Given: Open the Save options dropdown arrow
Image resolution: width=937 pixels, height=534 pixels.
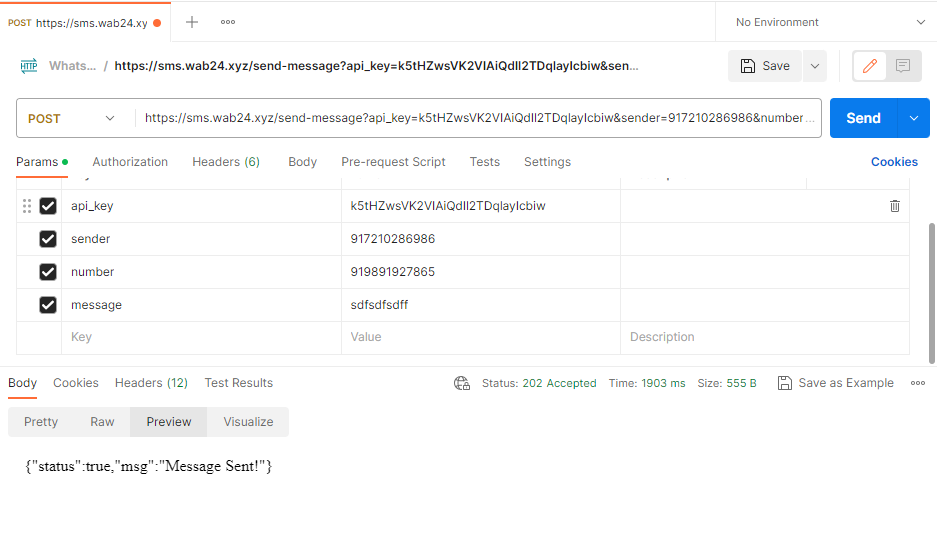Looking at the screenshot, I should (x=815, y=66).
